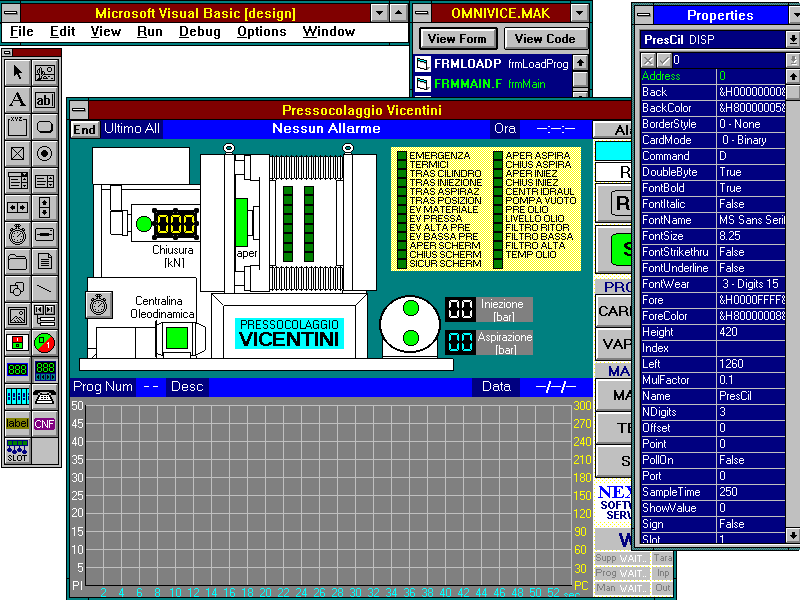Select the Frame tool in the toolbox
The image size is (800, 600).
17,127
